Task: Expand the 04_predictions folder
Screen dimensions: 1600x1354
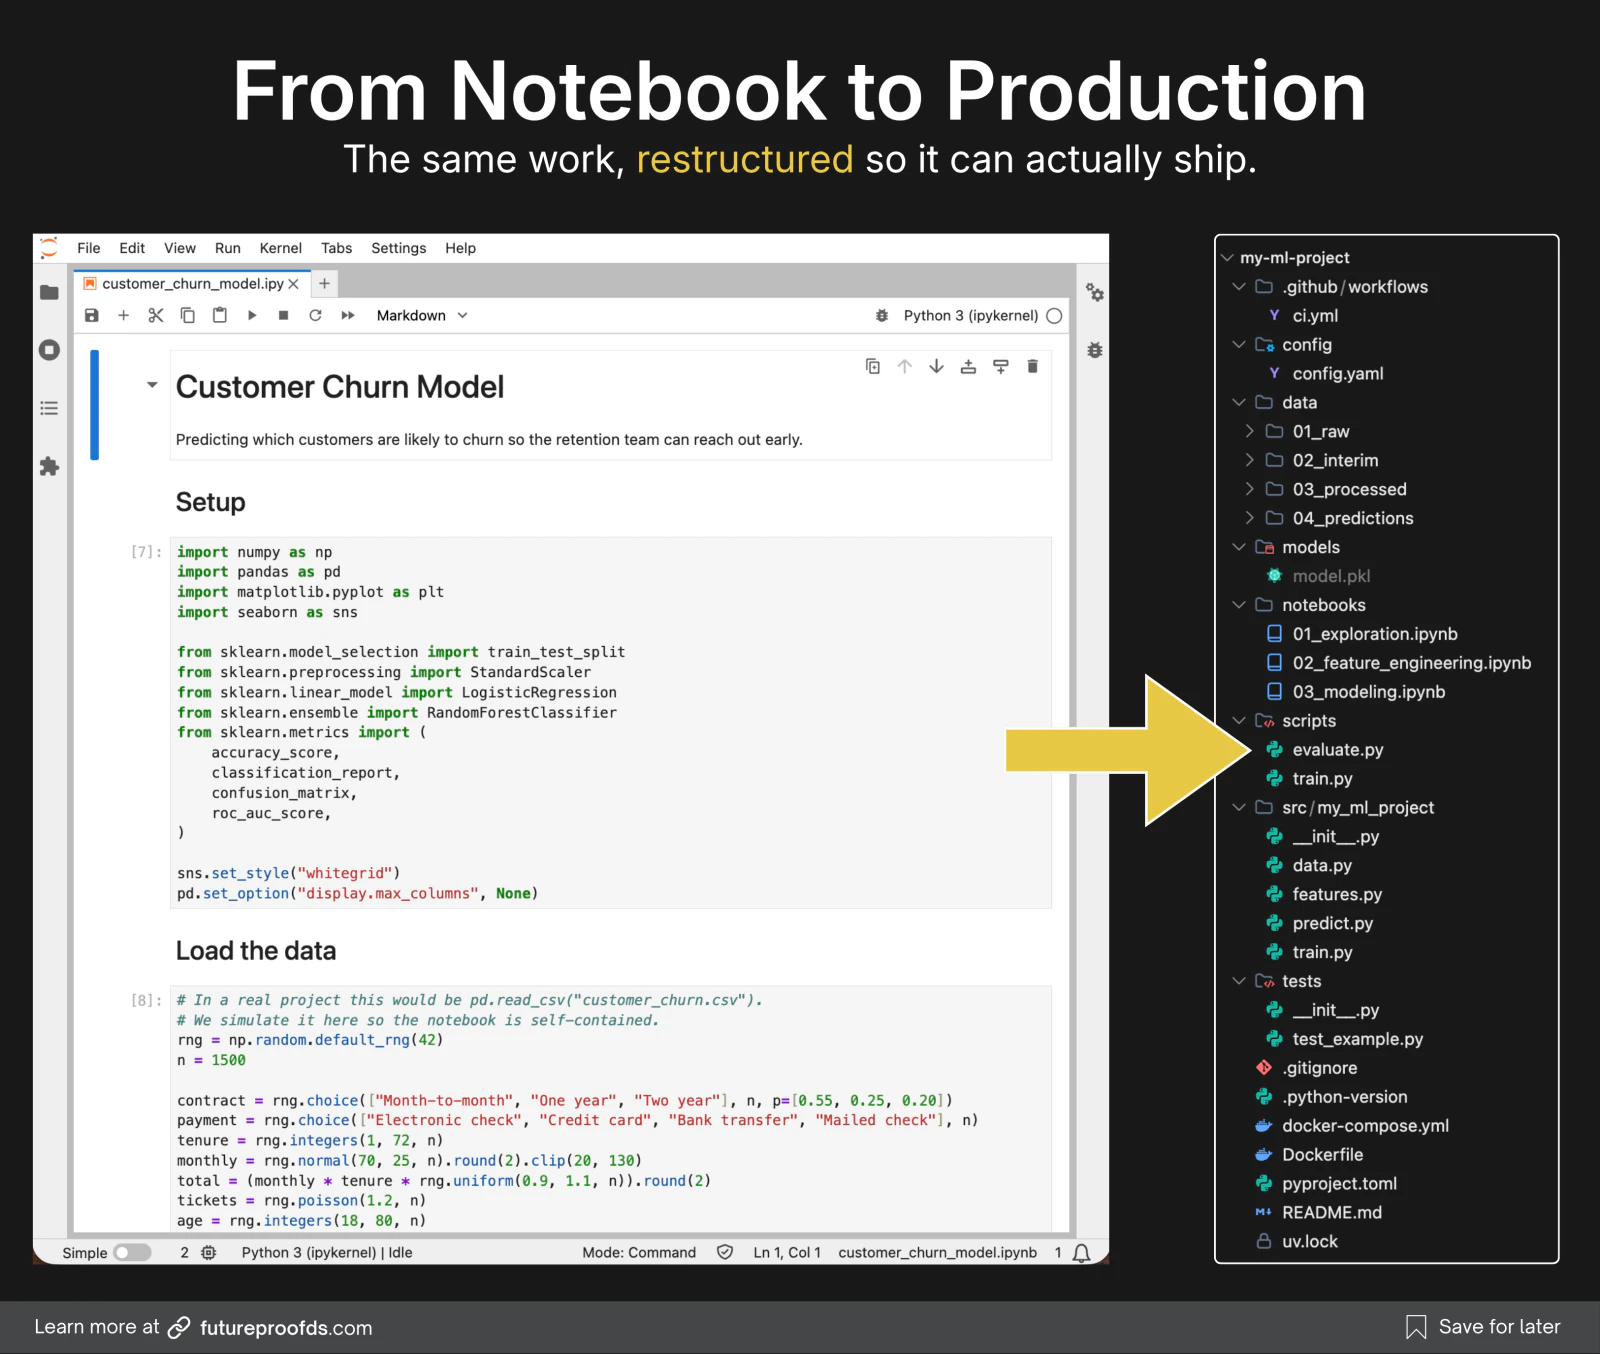Action: coord(1249,518)
